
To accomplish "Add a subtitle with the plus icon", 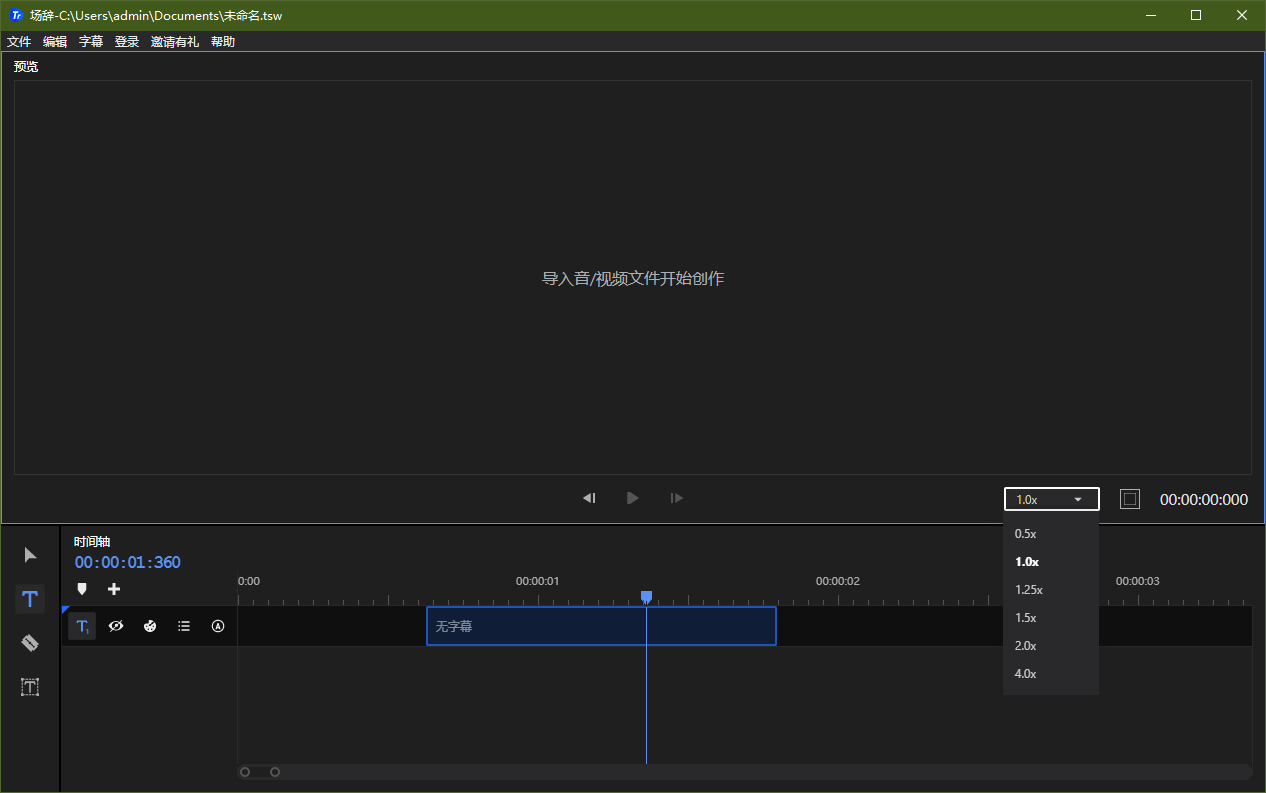I will coord(113,589).
